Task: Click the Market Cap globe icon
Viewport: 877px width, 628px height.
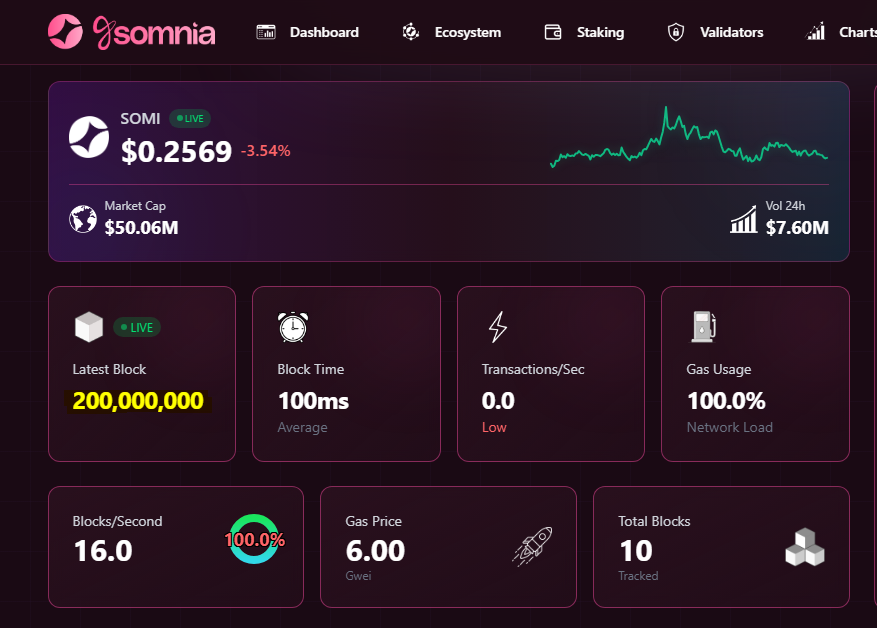Action: pyautogui.click(x=83, y=219)
